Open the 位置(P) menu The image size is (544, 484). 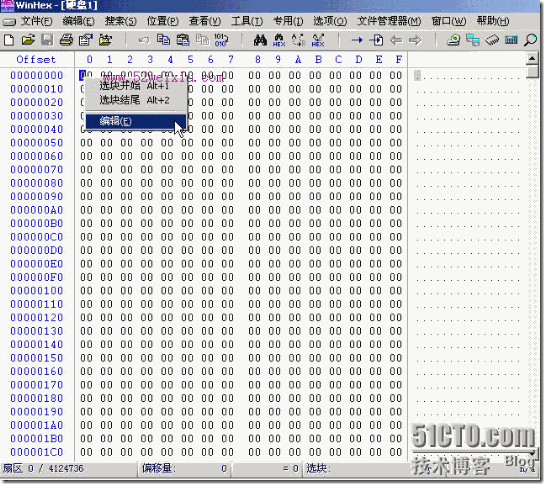point(163,21)
